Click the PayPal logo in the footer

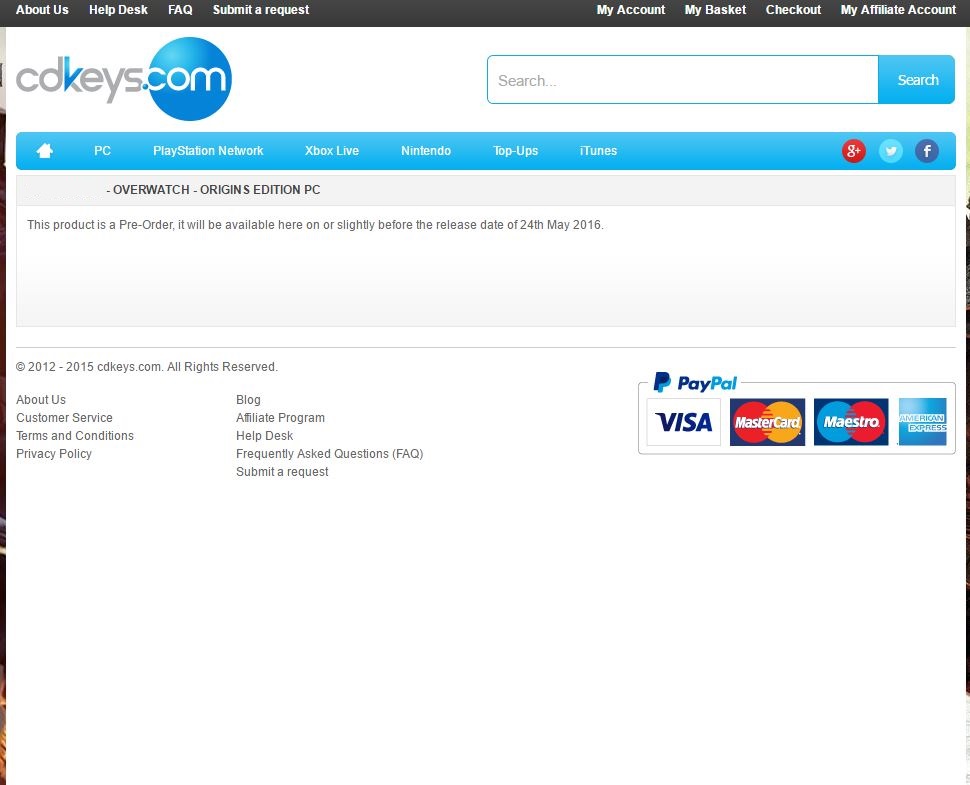pos(695,383)
